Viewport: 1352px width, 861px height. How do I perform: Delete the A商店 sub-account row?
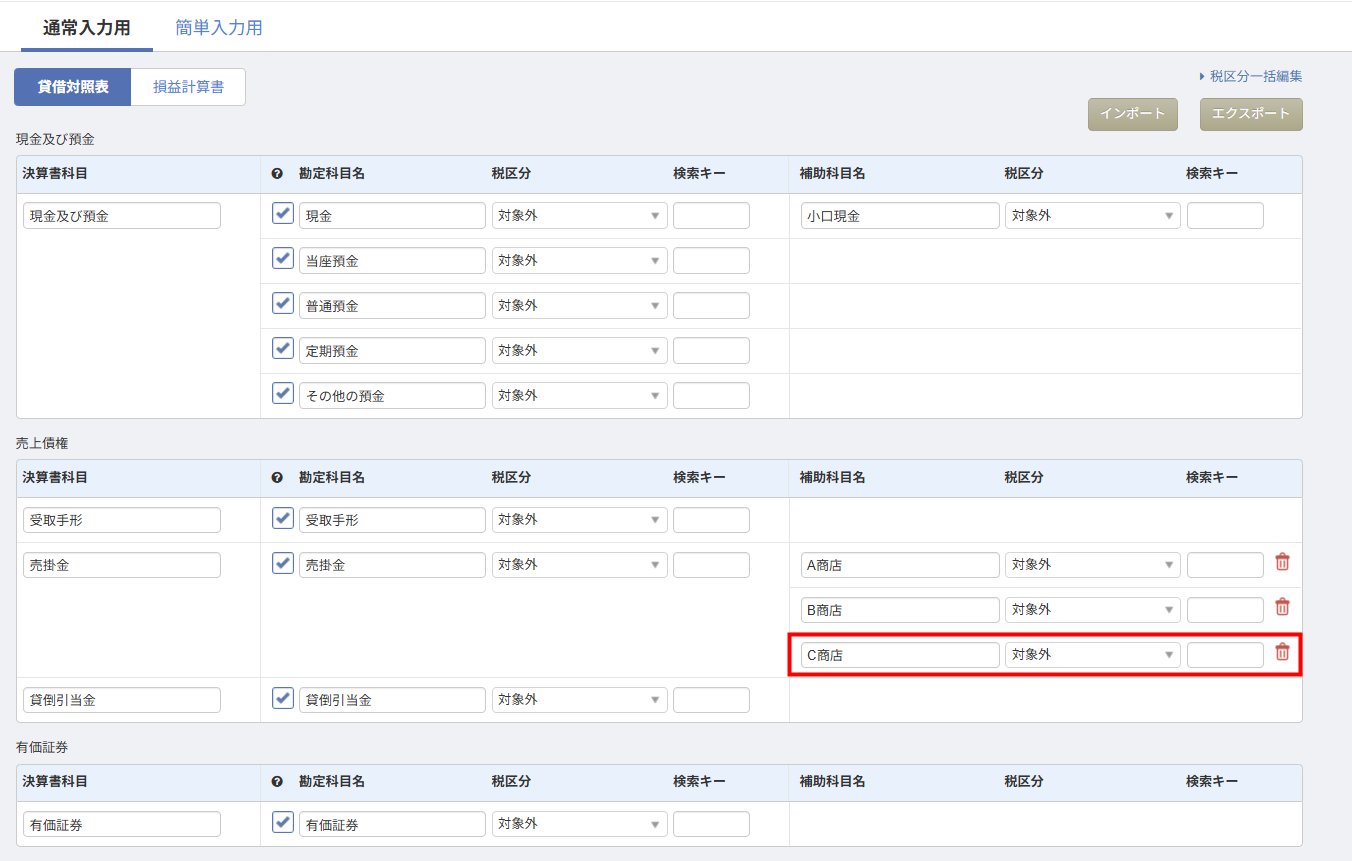coord(1282,563)
